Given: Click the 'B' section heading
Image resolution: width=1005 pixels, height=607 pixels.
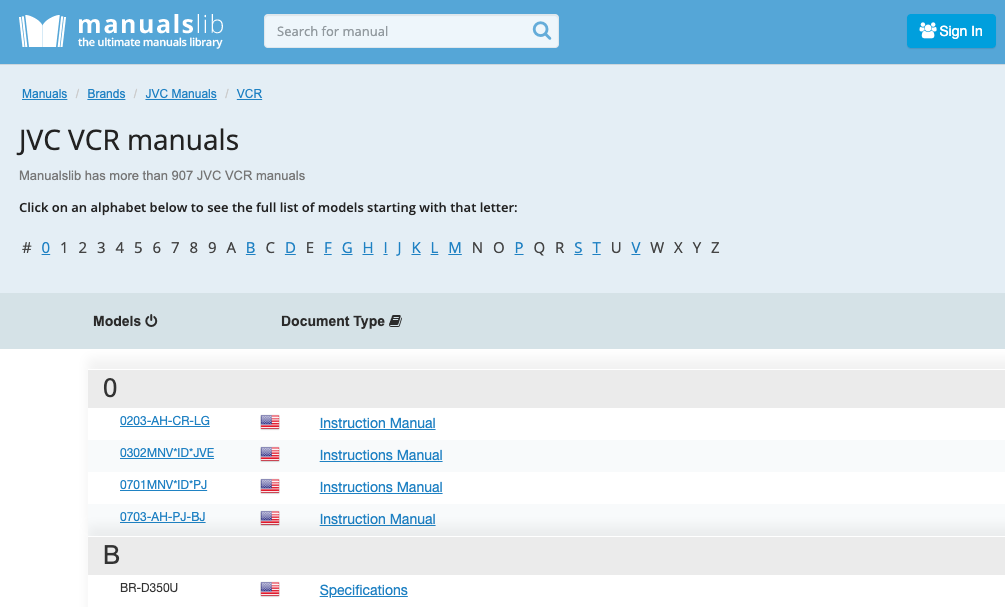Looking at the screenshot, I should pyautogui.click(x=112, y=555).
